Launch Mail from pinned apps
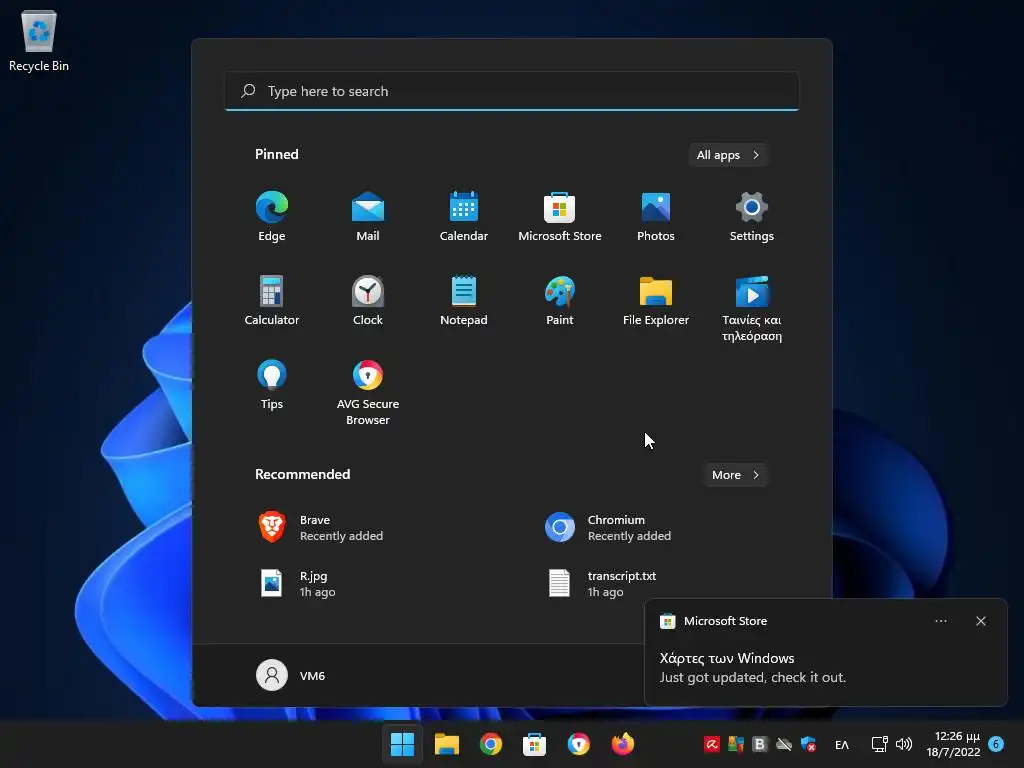The image size is (1024, 768). pos(368,216)
